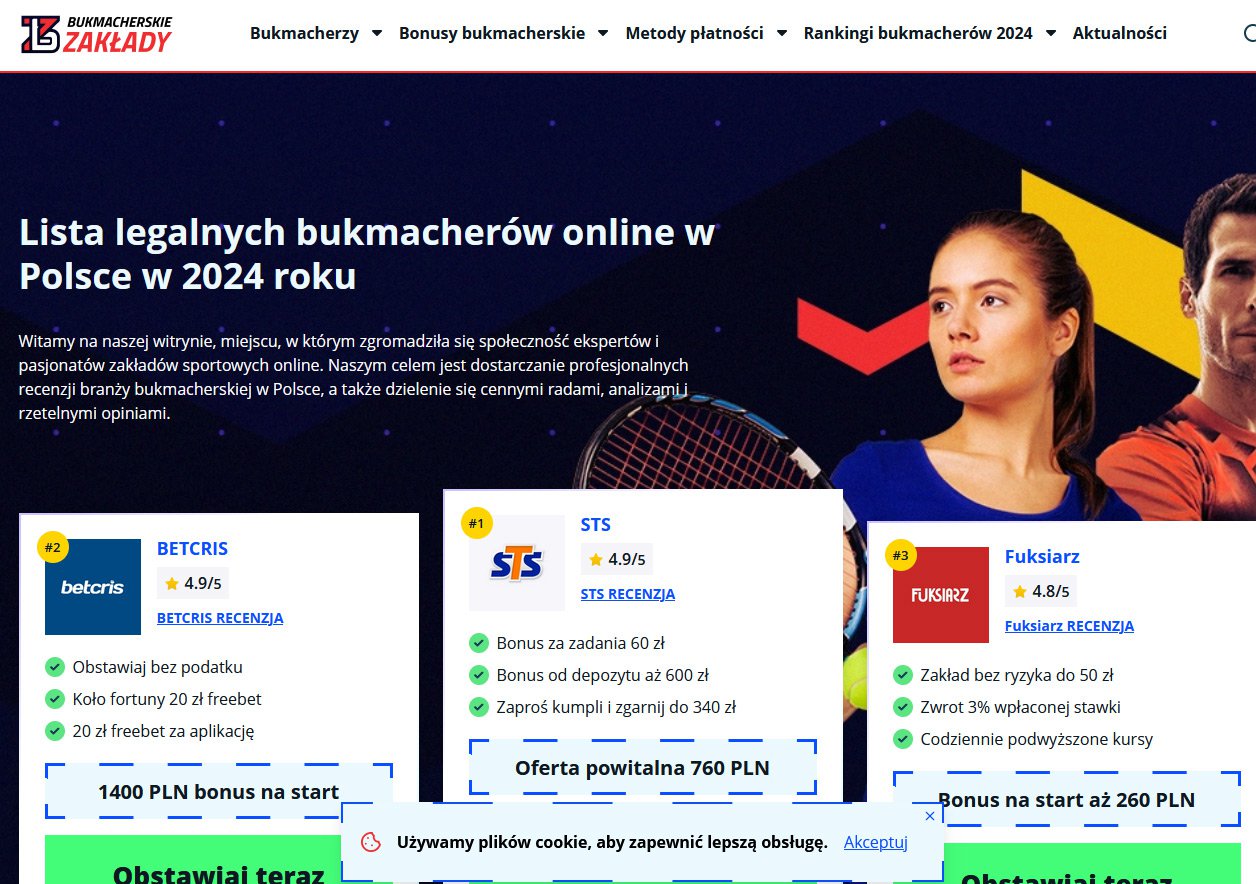Image resolution: width=1256 pixels, height=884 pixels.
Task: Accept cookies via Akceptuj link
Action: click(x=876, y=842)
